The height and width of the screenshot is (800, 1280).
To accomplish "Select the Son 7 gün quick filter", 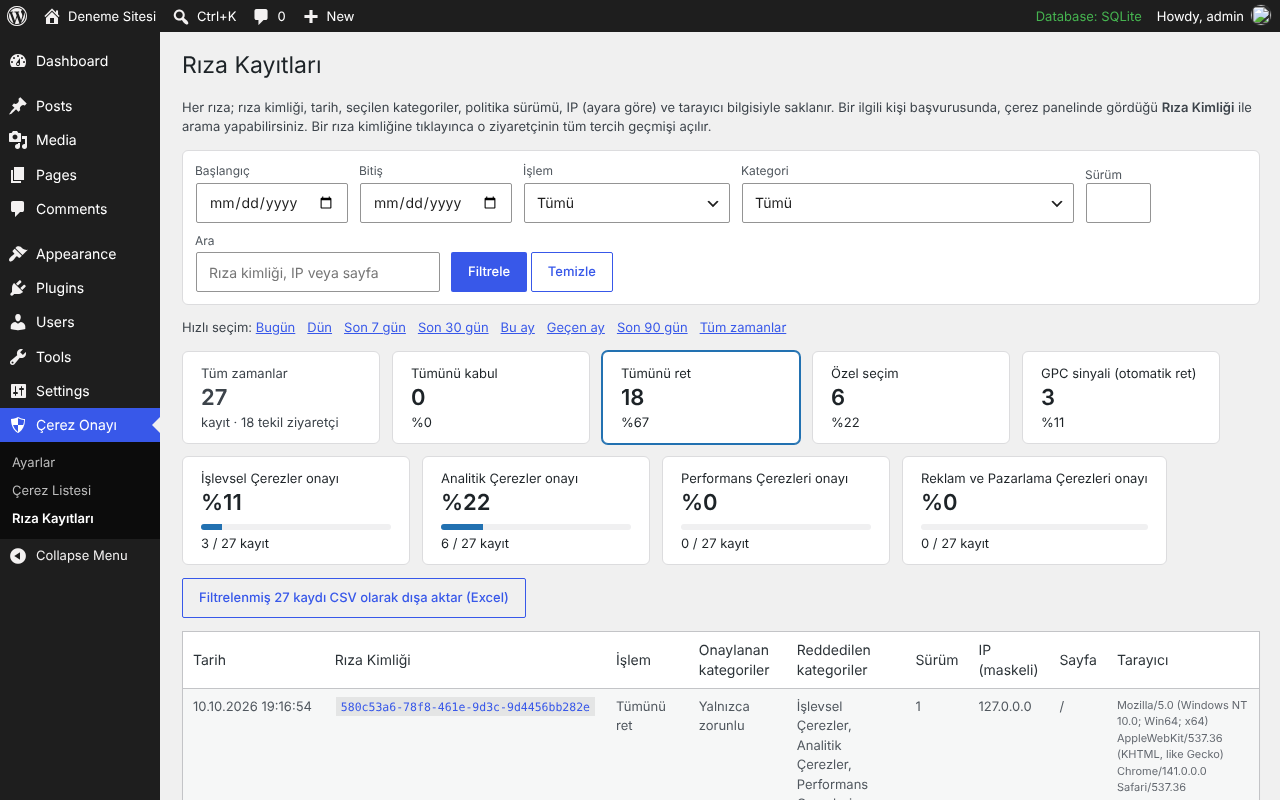I will coord(375,327).
